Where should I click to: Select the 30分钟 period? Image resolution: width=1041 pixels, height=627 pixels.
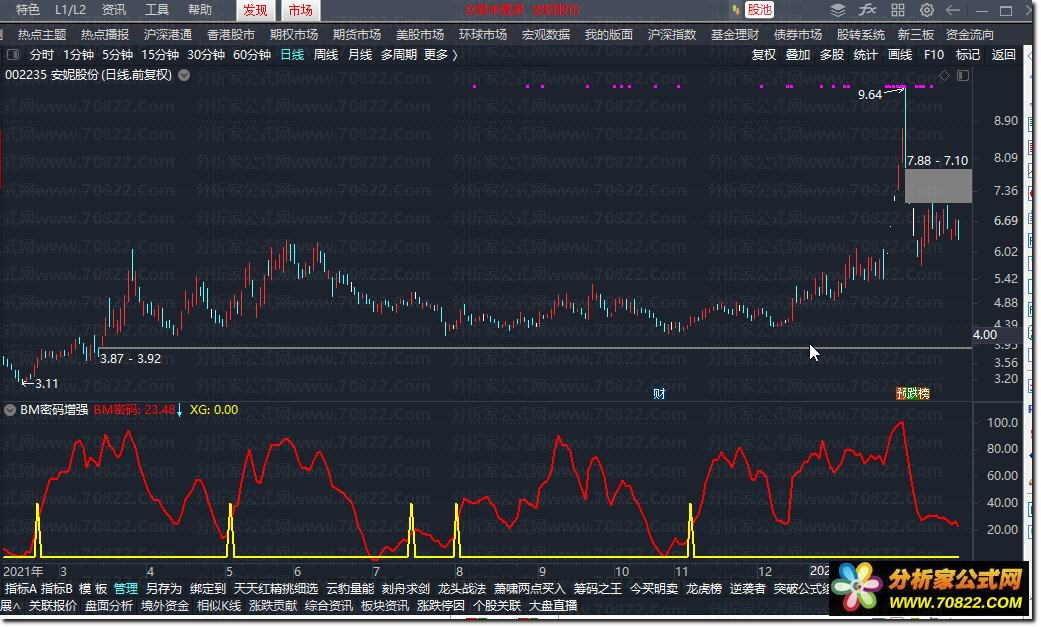click(x=206, y=54)
